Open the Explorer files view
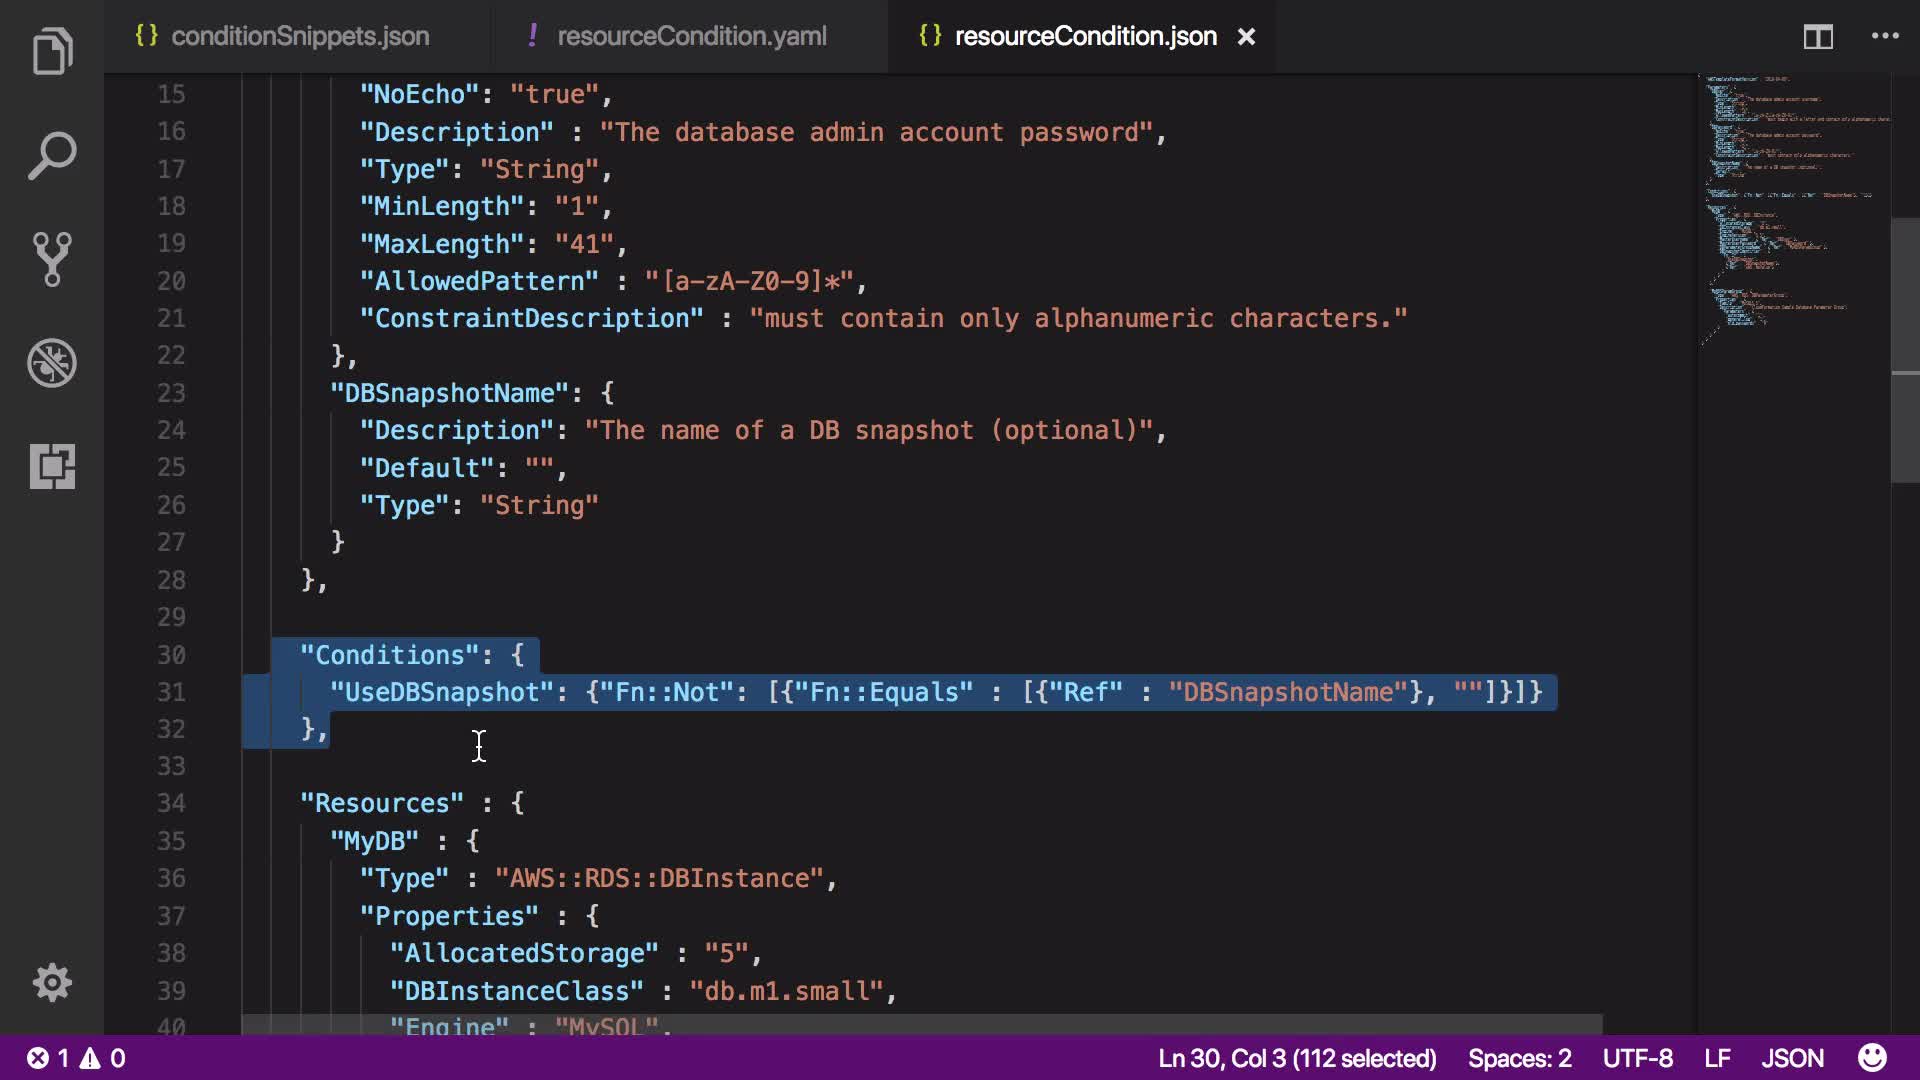 [52, 52]
